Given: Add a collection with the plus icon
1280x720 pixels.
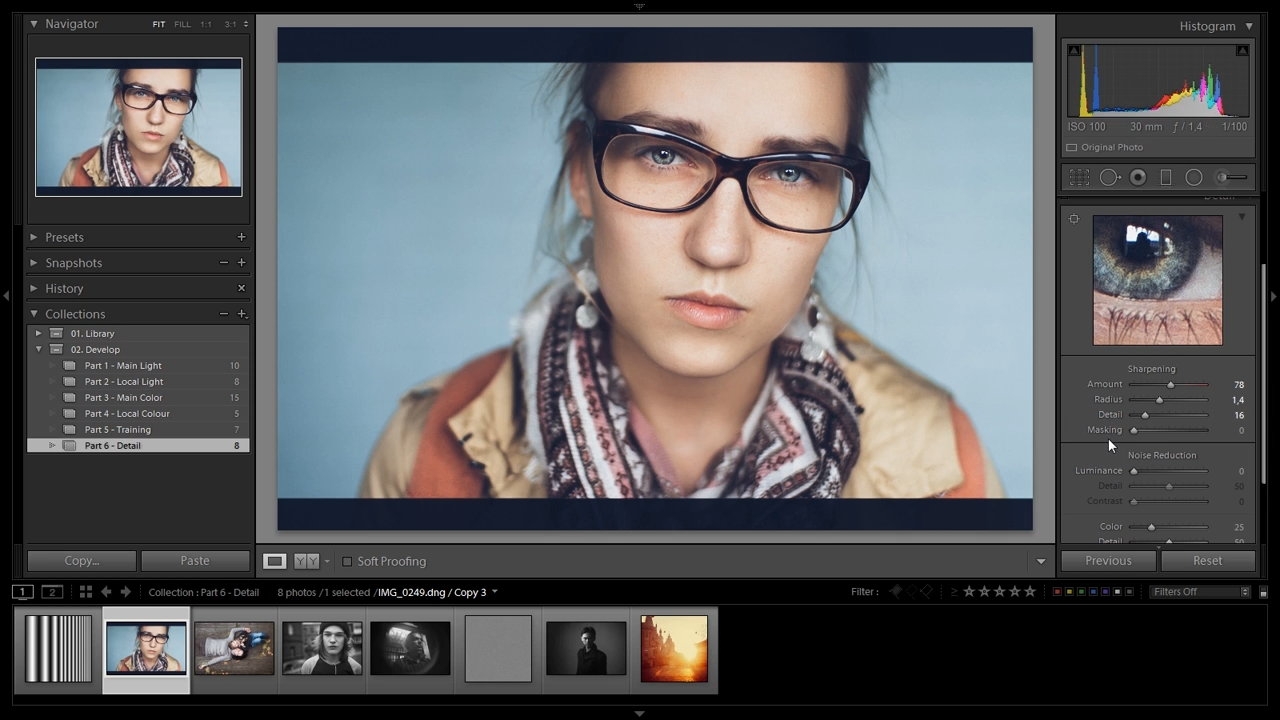Looking at the screenshot, I should click(x=241, y=314).
